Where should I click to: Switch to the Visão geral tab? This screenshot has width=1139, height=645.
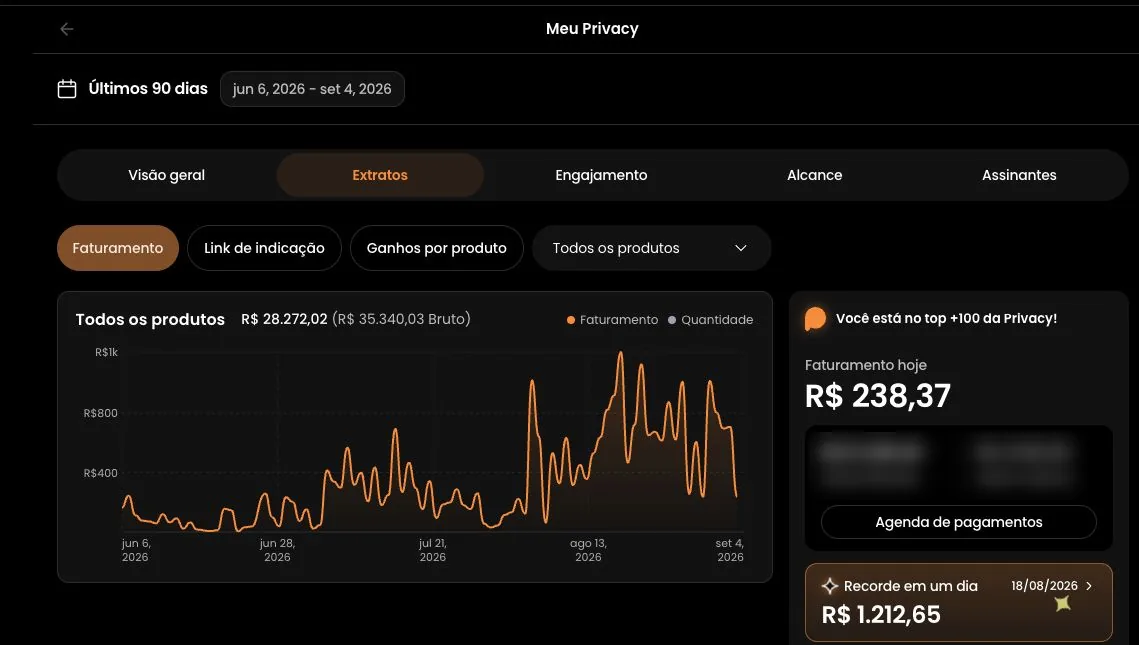166,175
